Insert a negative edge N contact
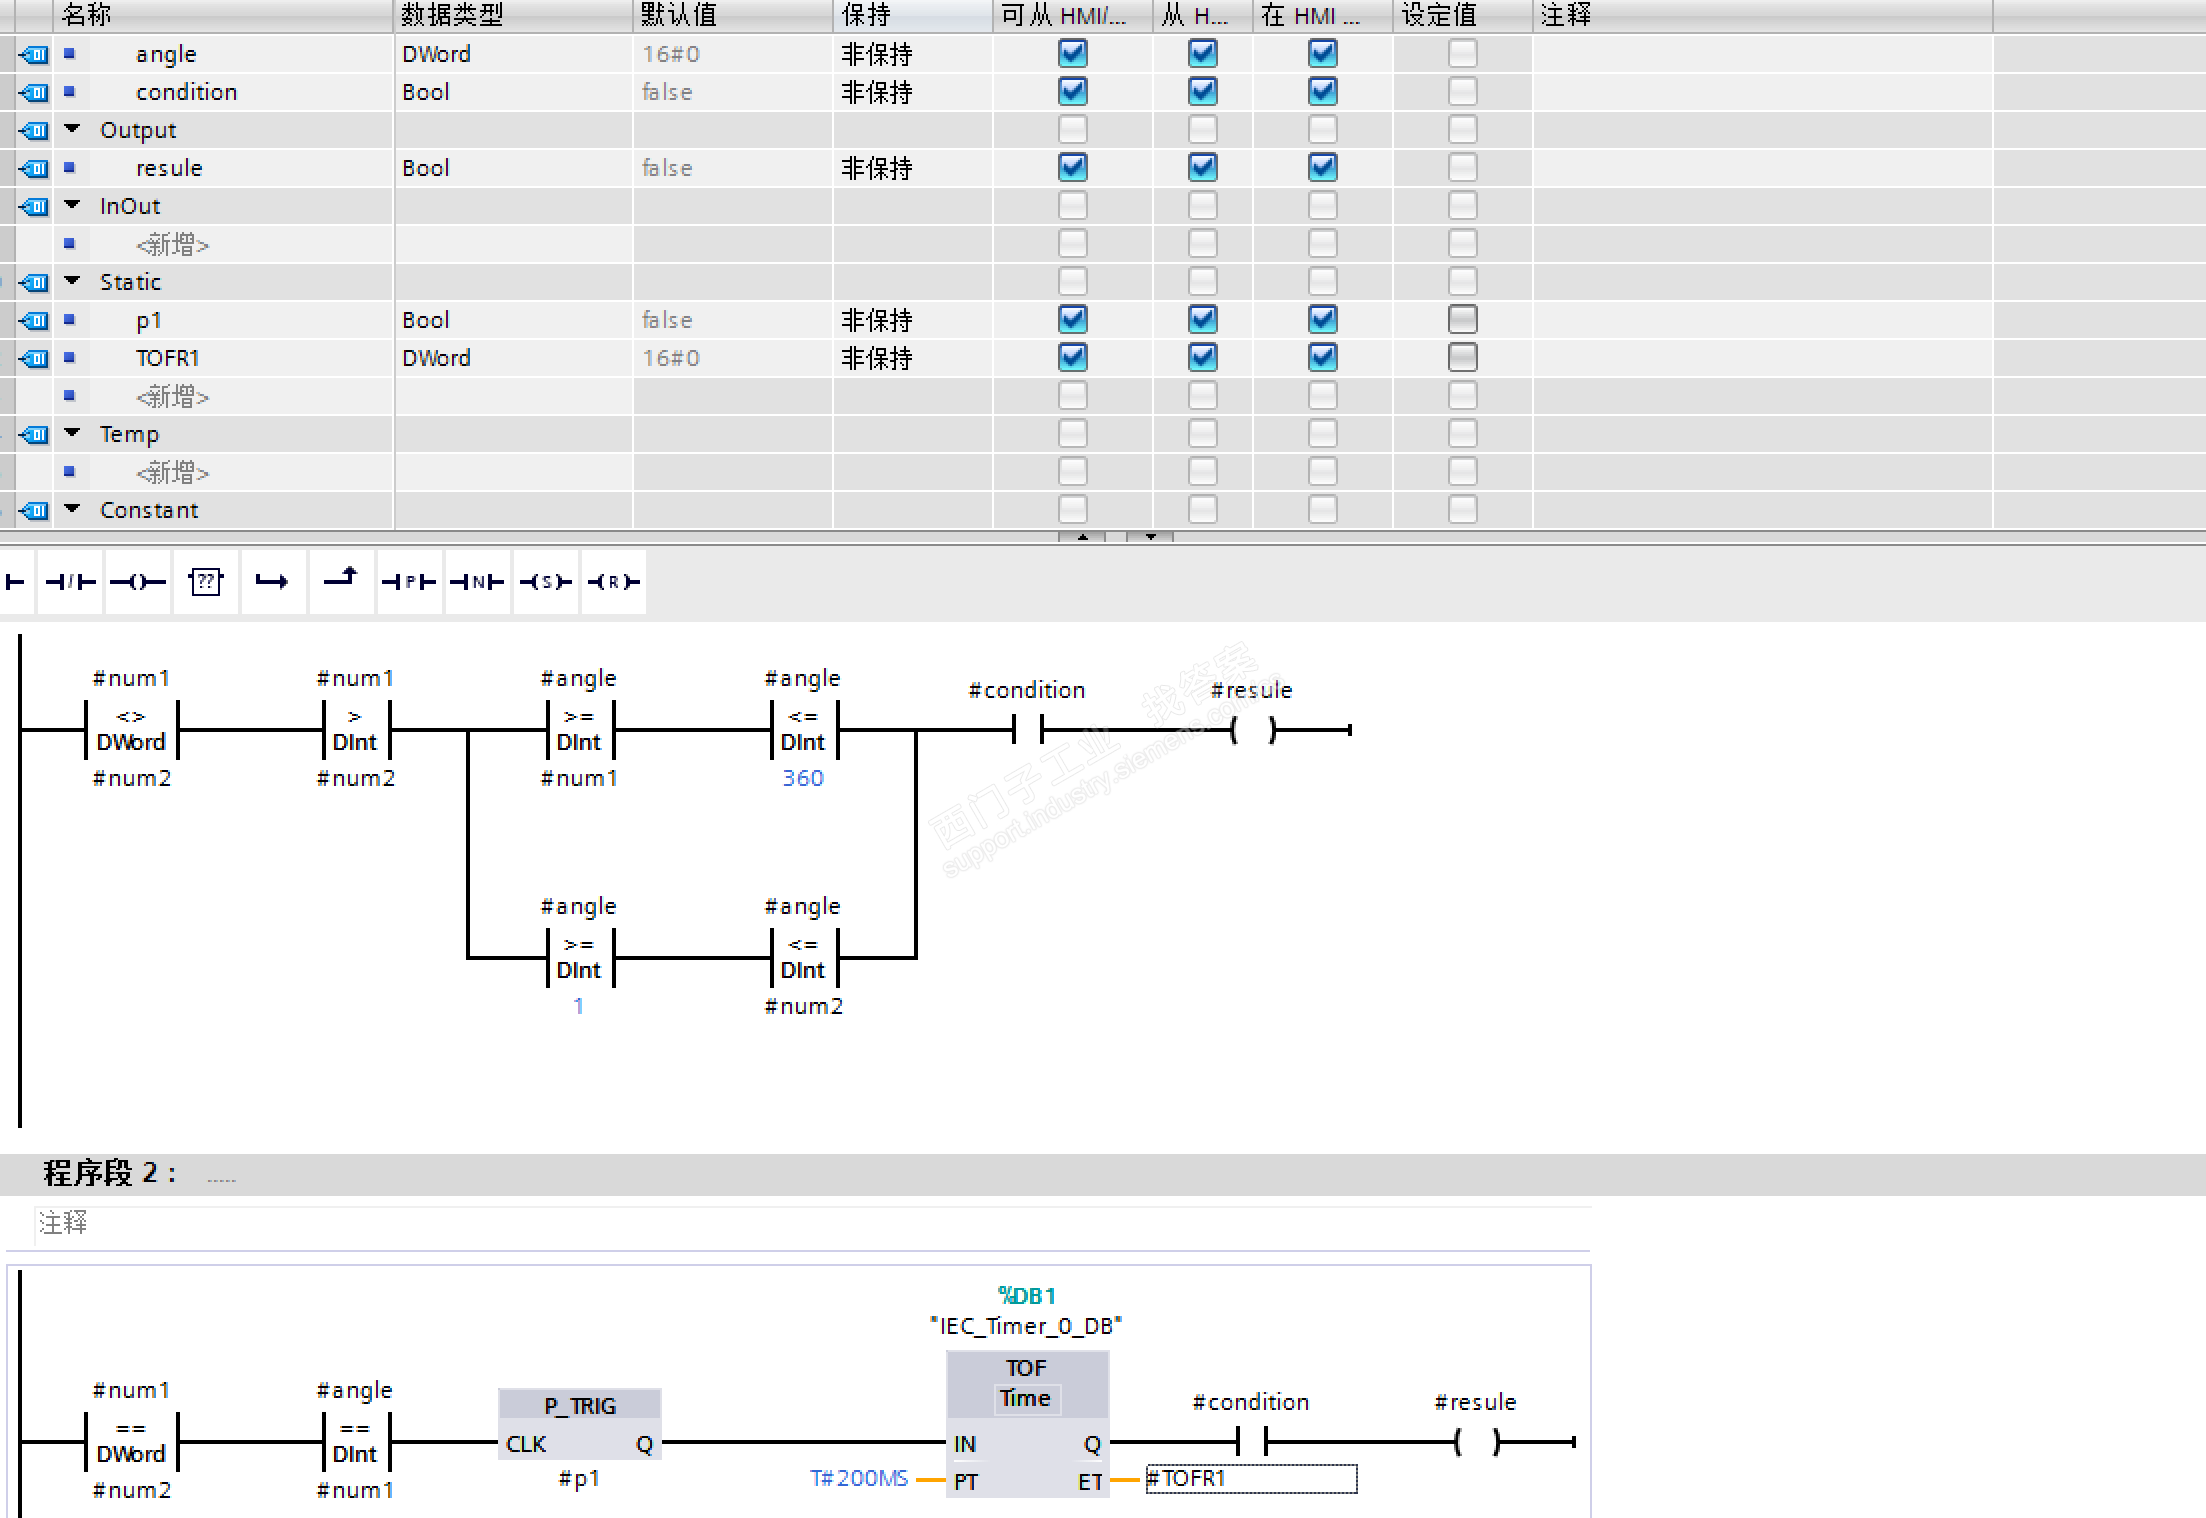This screenshot has width=2206, height=1518. click(477, 582)
